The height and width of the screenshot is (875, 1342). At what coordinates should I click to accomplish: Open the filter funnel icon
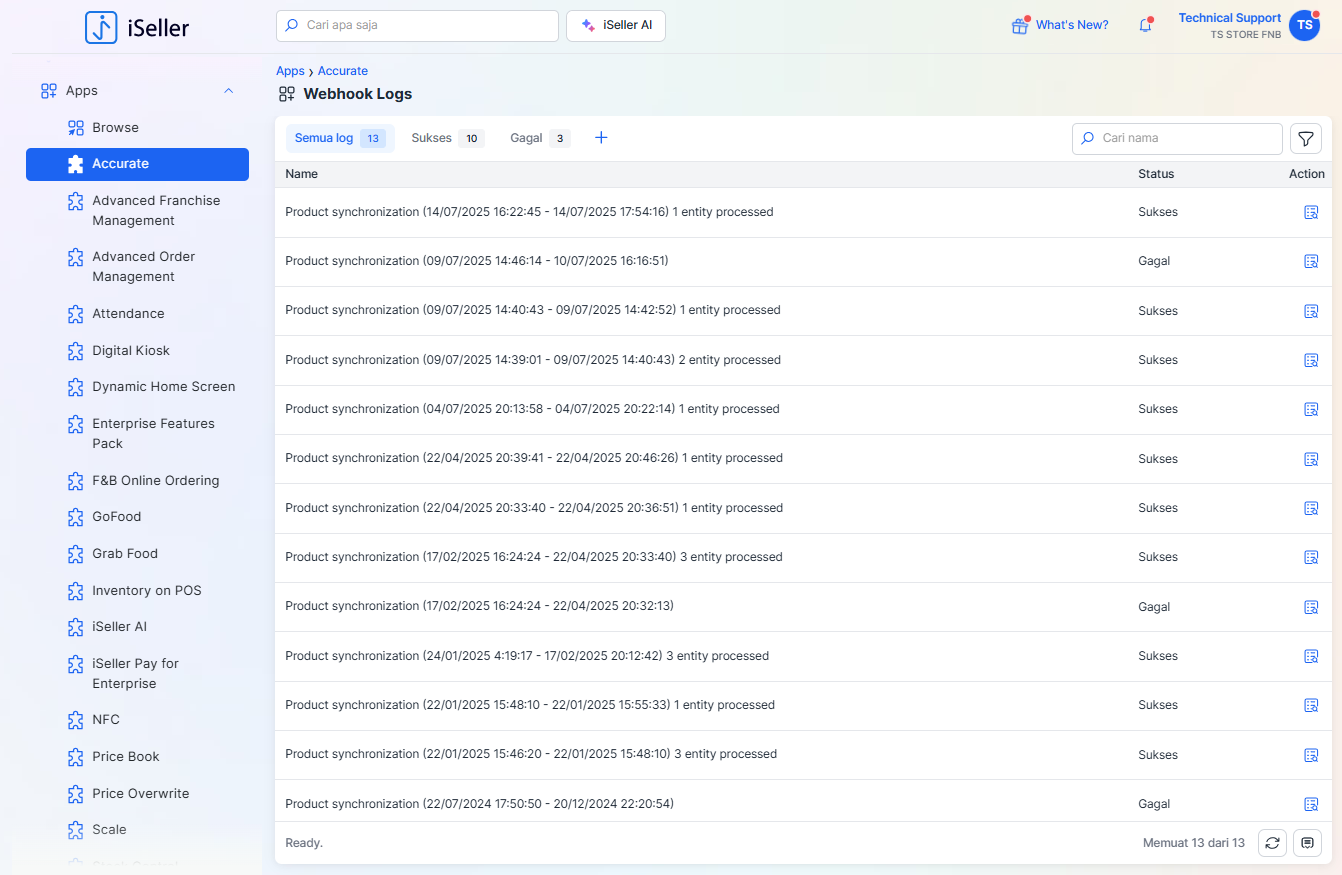point(1306,139)
